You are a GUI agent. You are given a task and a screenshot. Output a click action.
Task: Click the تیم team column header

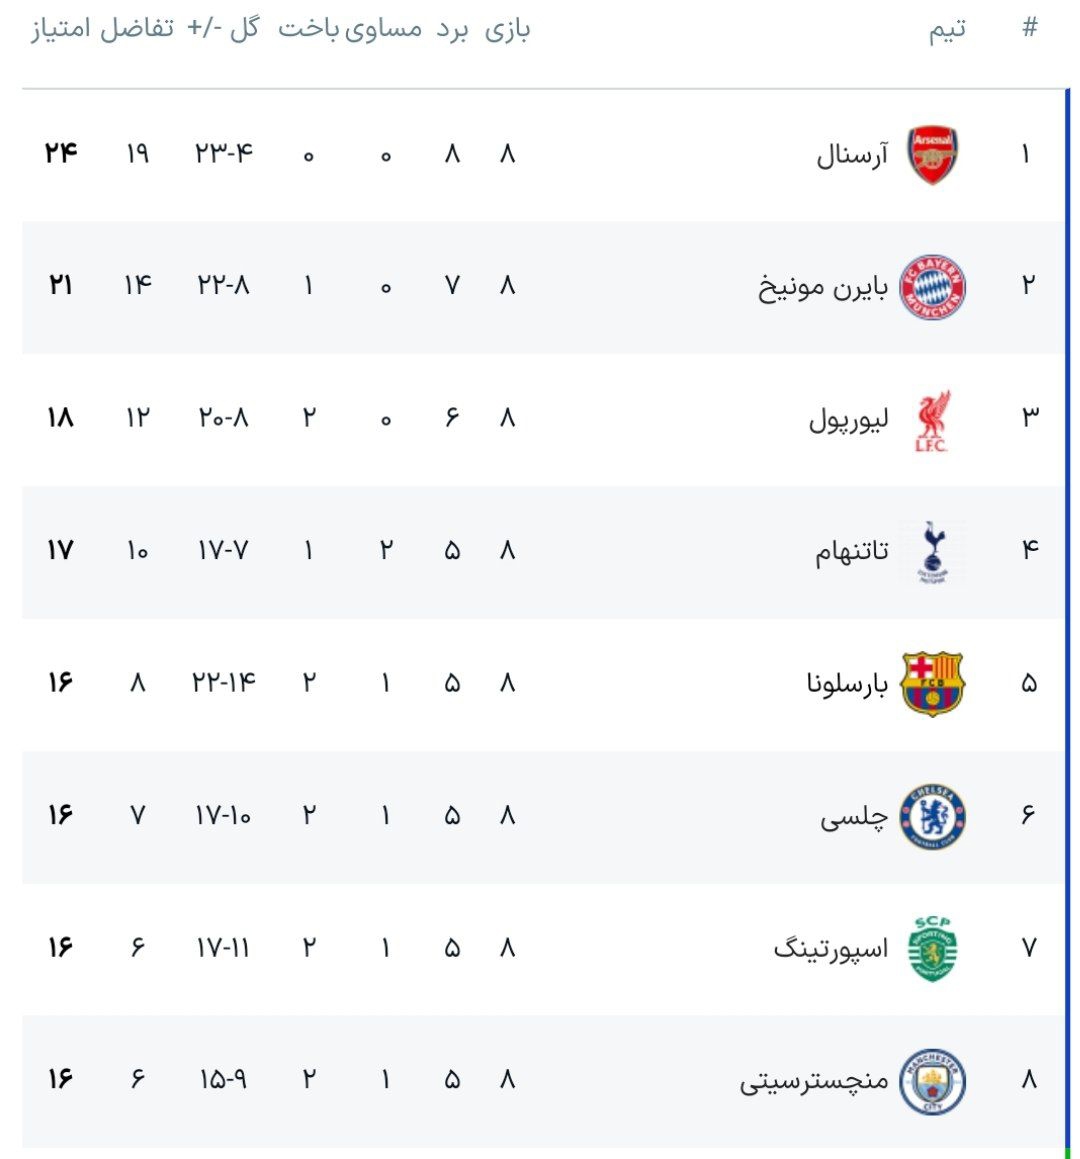click(947, 30)
